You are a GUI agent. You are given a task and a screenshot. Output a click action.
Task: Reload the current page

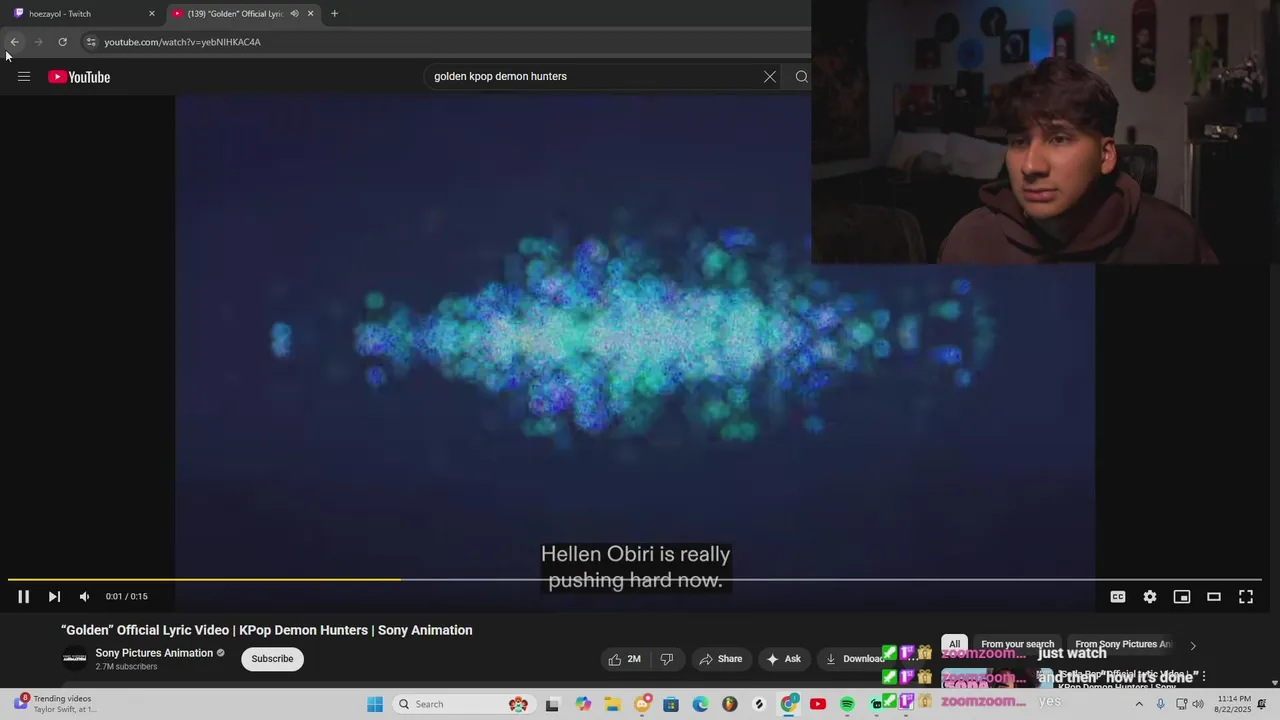click(62, 42)
